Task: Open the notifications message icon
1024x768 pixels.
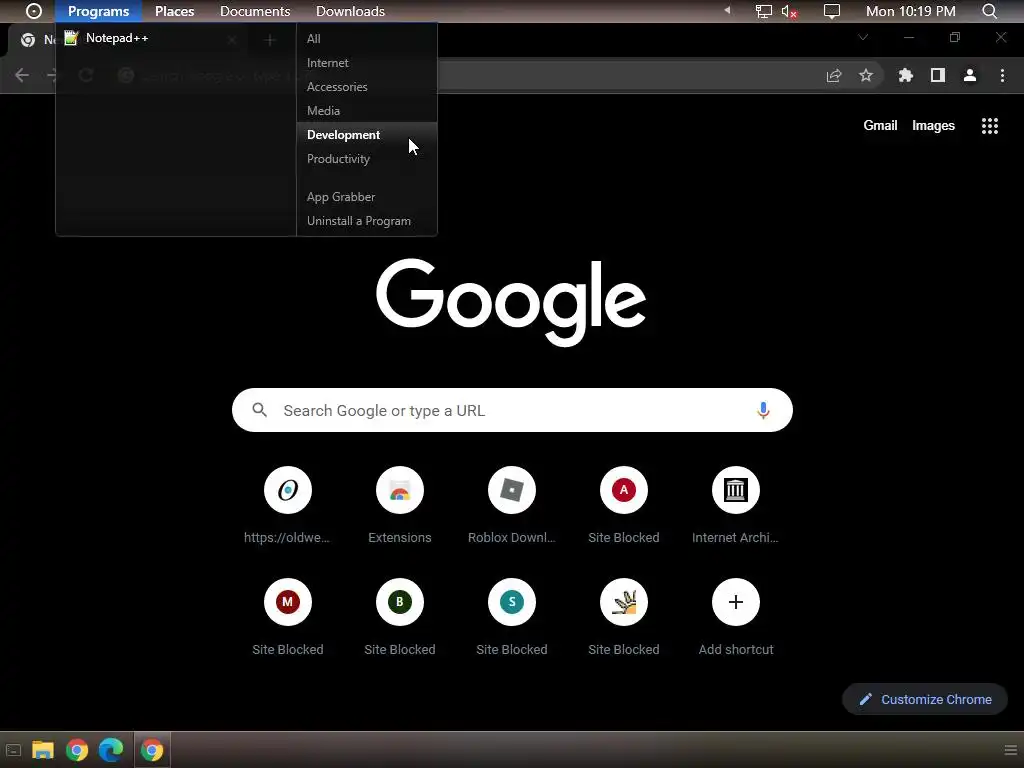Action: [x=831, y=11]
